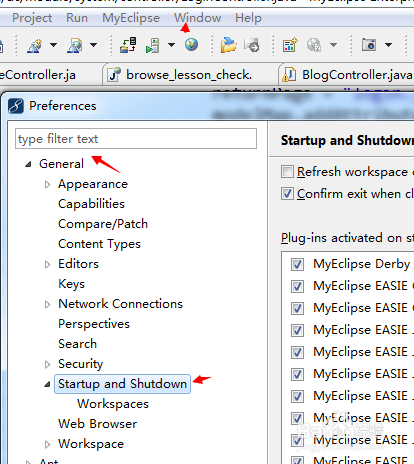Open dropdown beside the run server icon
Screen dimensions: 414x464
[171, 45]
